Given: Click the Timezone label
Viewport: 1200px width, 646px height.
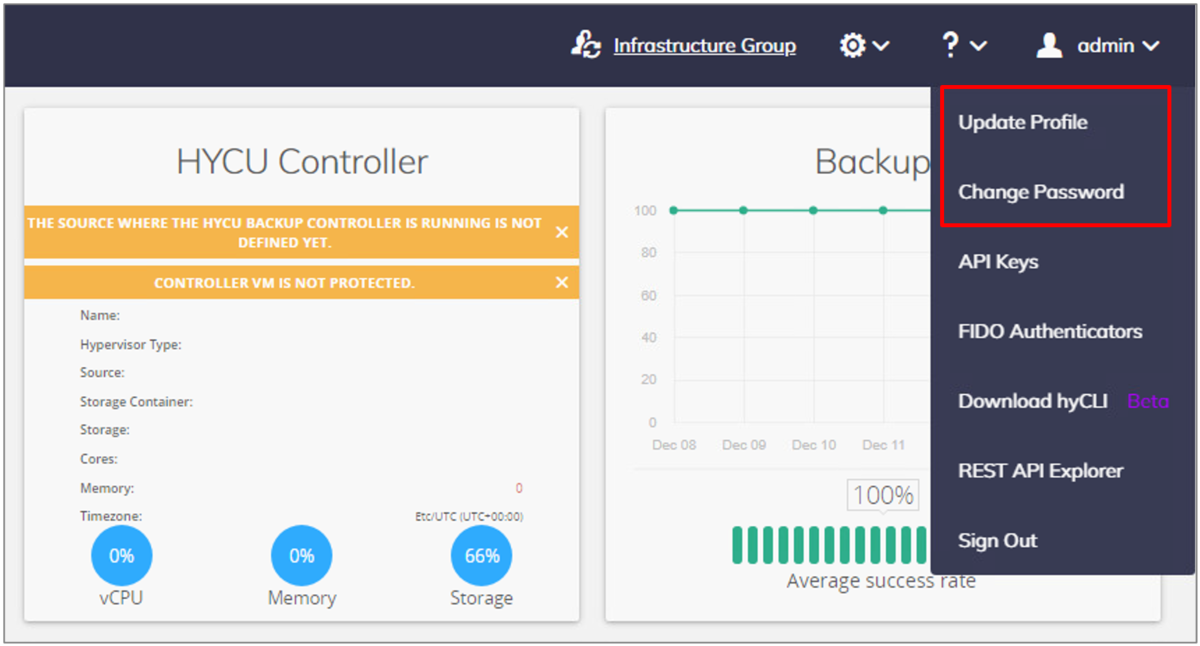Looking at the screenshot, I should point(111,516).
